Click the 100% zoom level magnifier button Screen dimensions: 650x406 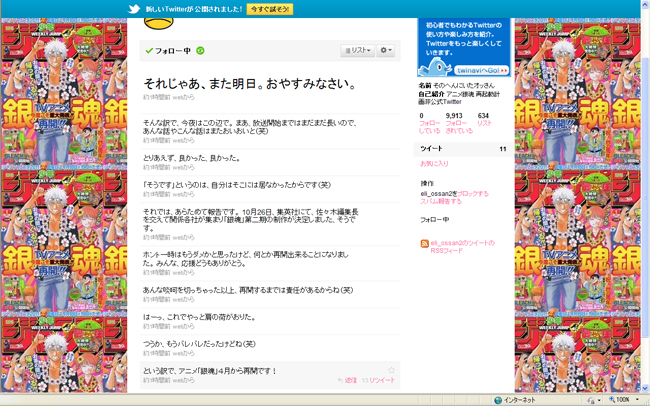(x=619, y=400)
